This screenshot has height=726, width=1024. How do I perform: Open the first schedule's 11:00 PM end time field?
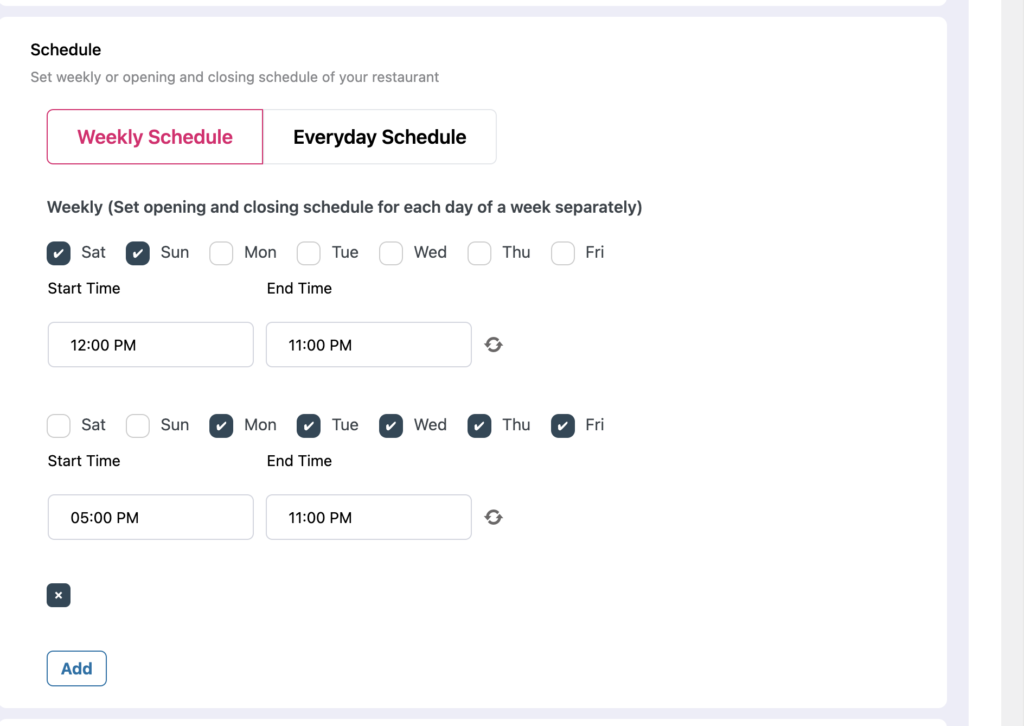coord(368,345)
